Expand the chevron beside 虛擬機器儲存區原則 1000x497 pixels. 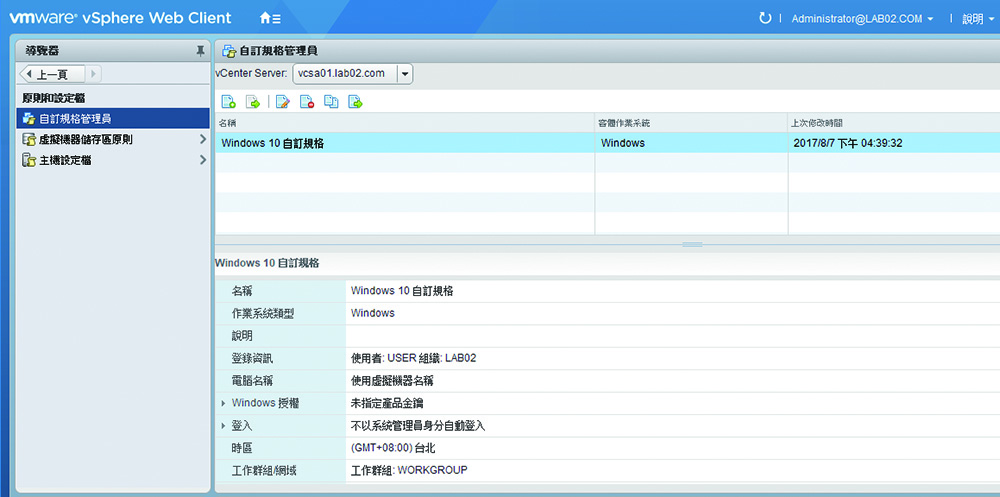point(203,139)
